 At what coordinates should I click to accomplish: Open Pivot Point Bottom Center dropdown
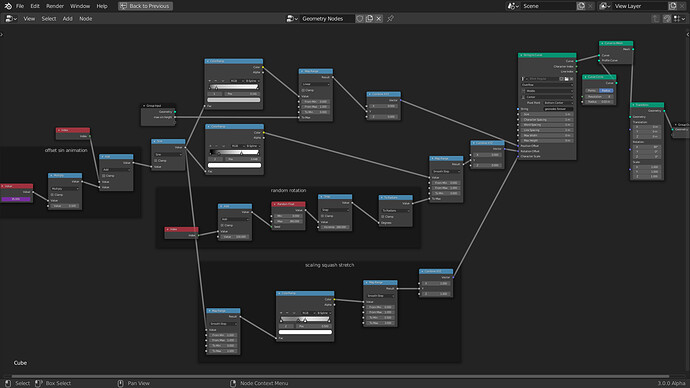pos(558,102)
